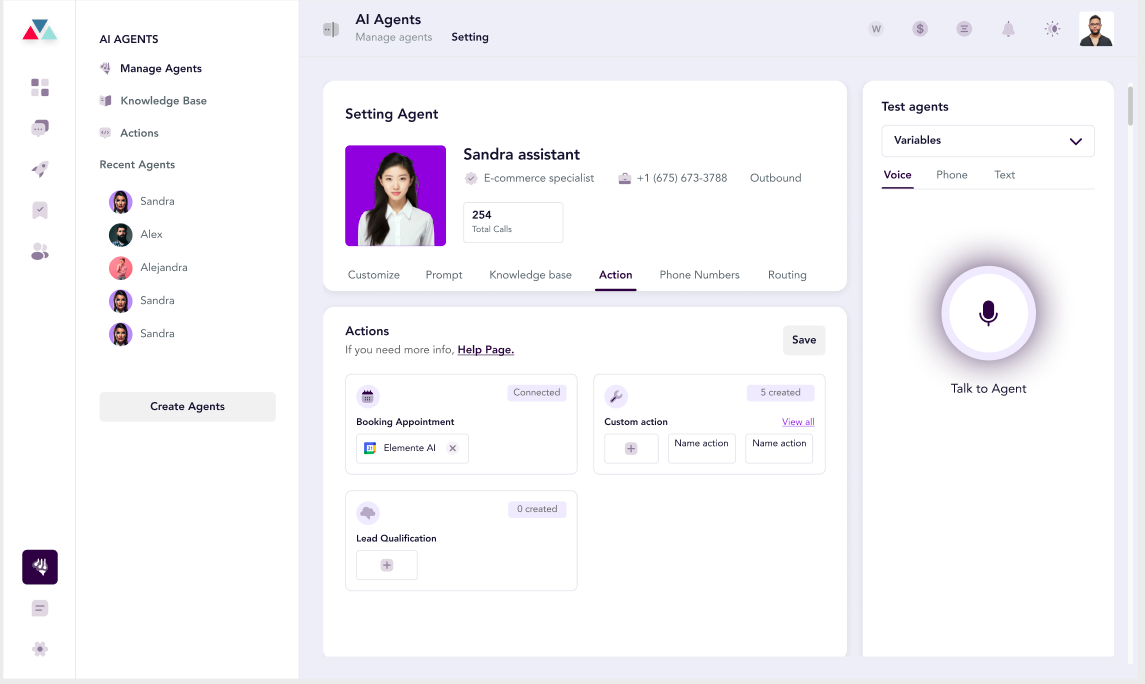Click the briefcase icon beside phone number
This screenshot has width=1145, height=684.
coord(624,178)
